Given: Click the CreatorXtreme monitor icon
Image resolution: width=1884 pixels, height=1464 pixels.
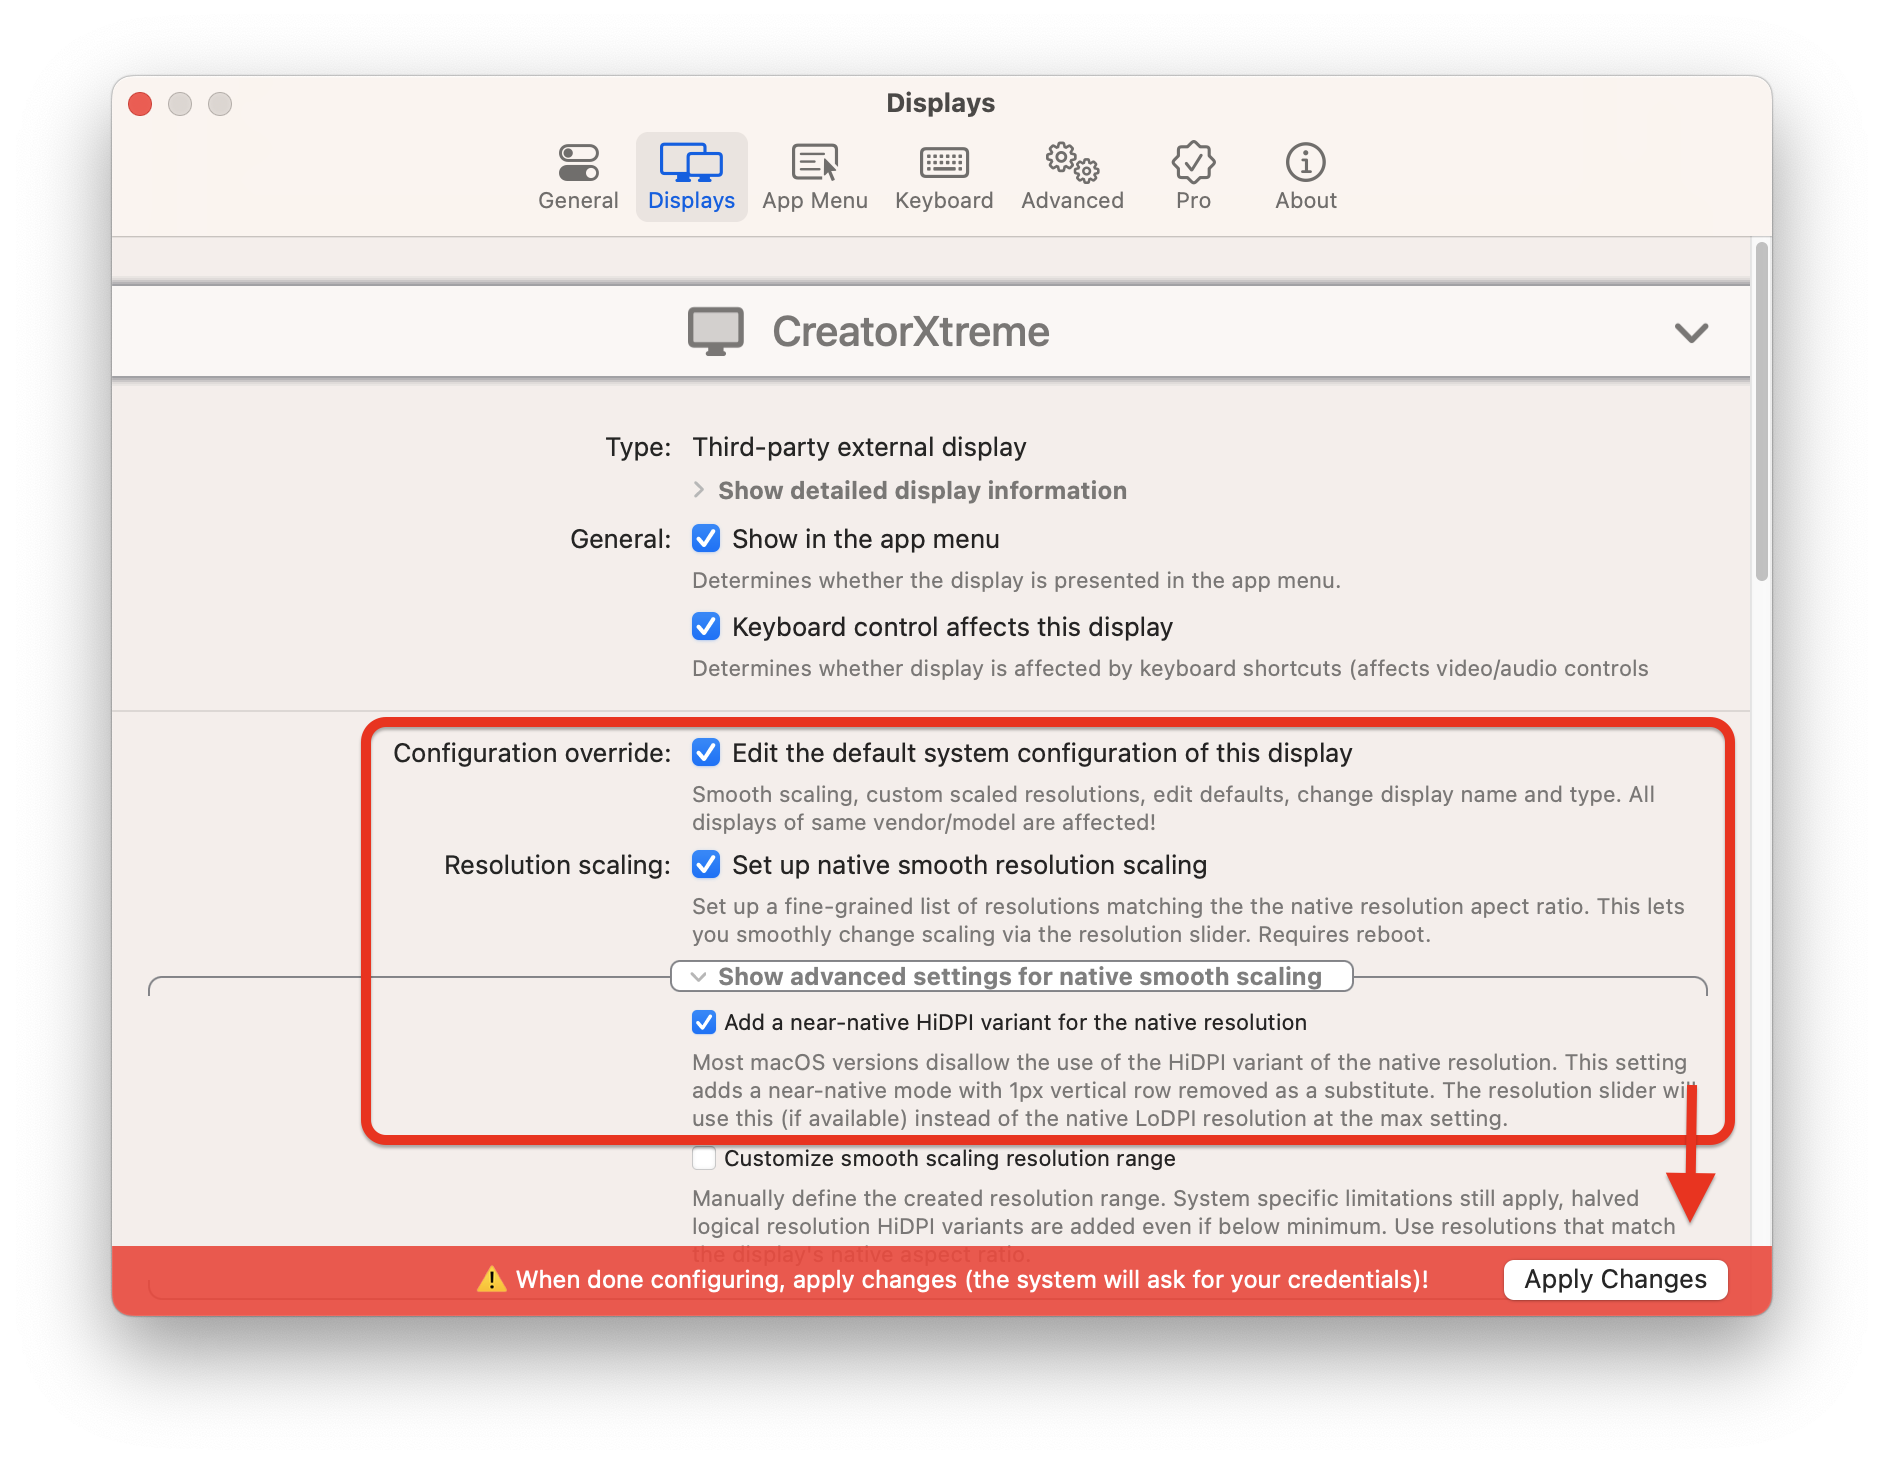Looking at the screenshot, I should pos(716,331).
